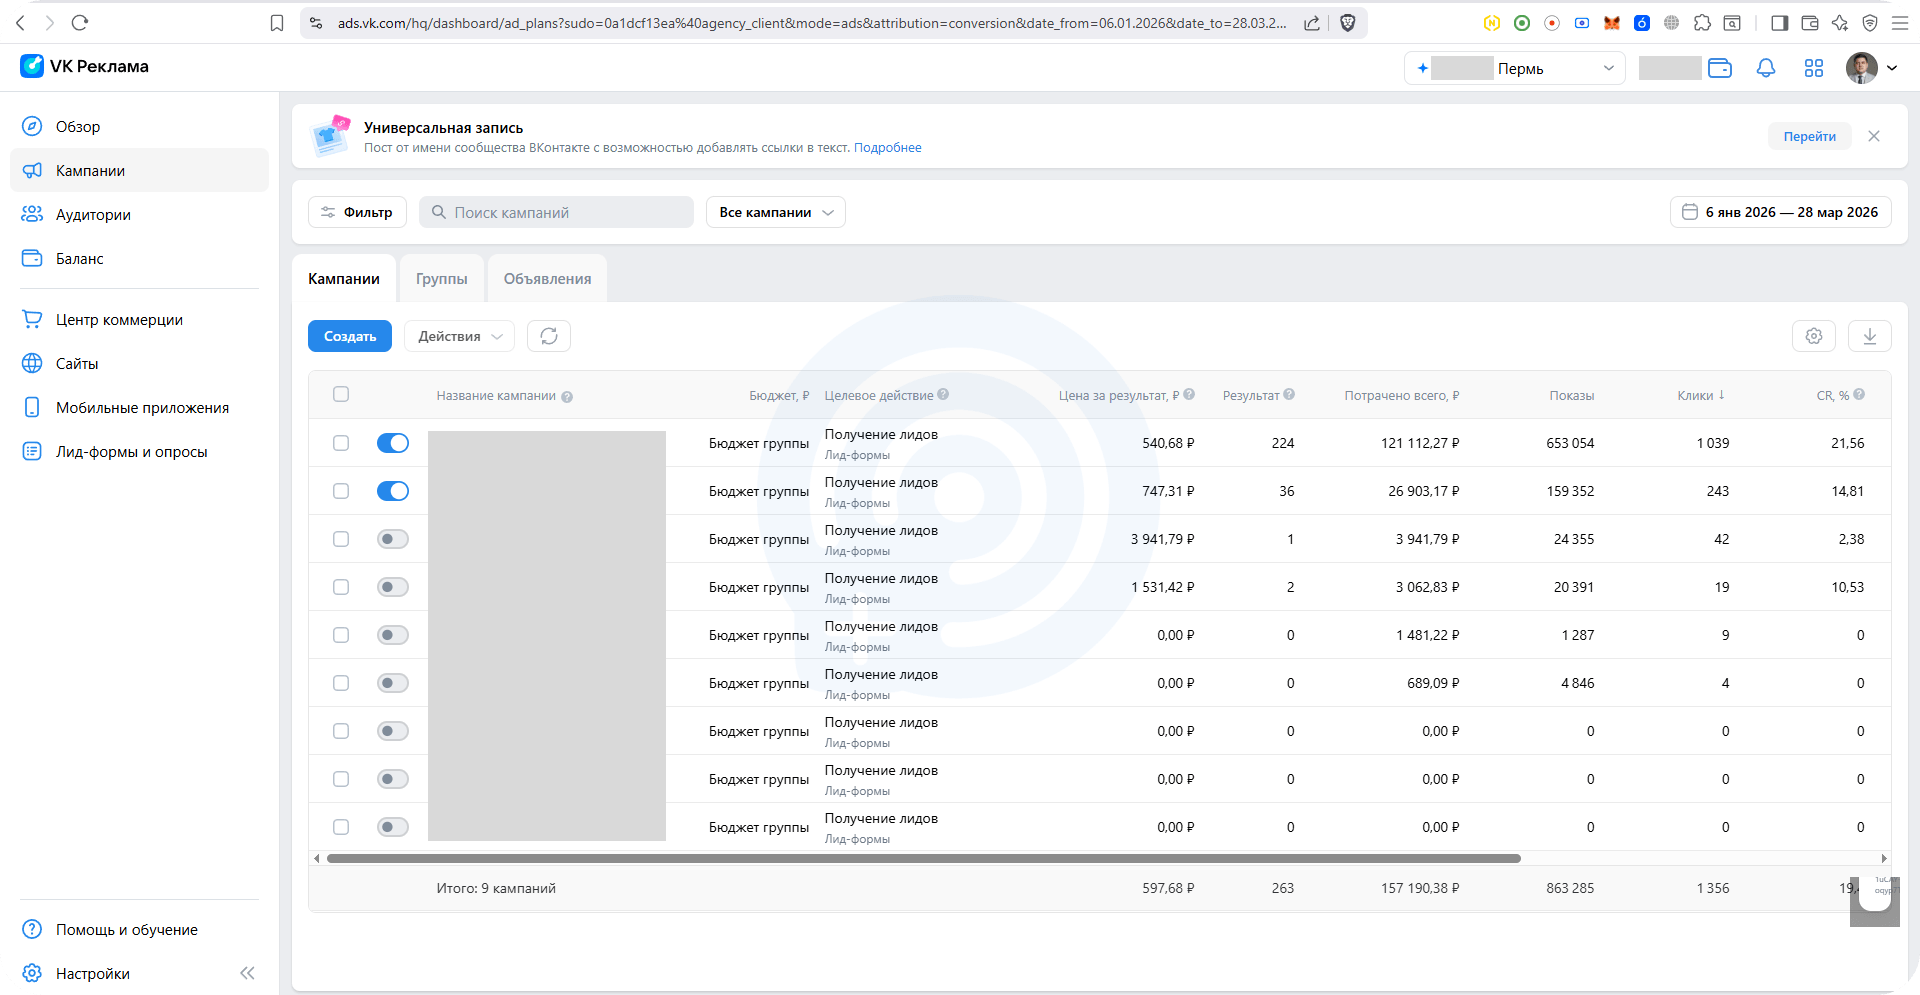Screen dimensions: 1920x995
Task: Click the Поиск кампаний search field
Action: tap(556, 212)
